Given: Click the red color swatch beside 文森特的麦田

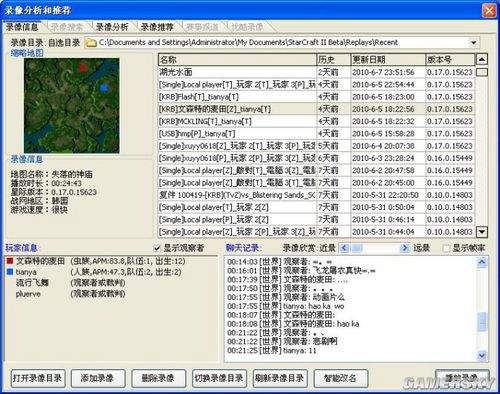Looking at the screenshot, I should click(10, 261).
